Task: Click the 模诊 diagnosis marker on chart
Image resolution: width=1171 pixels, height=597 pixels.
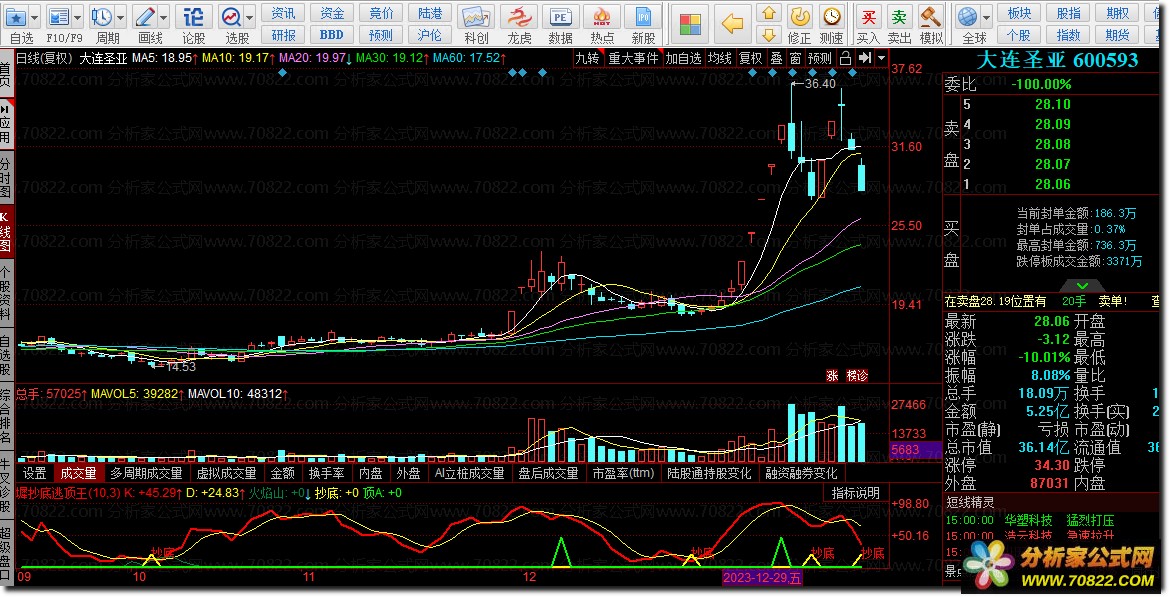Action: coord(857,376)
